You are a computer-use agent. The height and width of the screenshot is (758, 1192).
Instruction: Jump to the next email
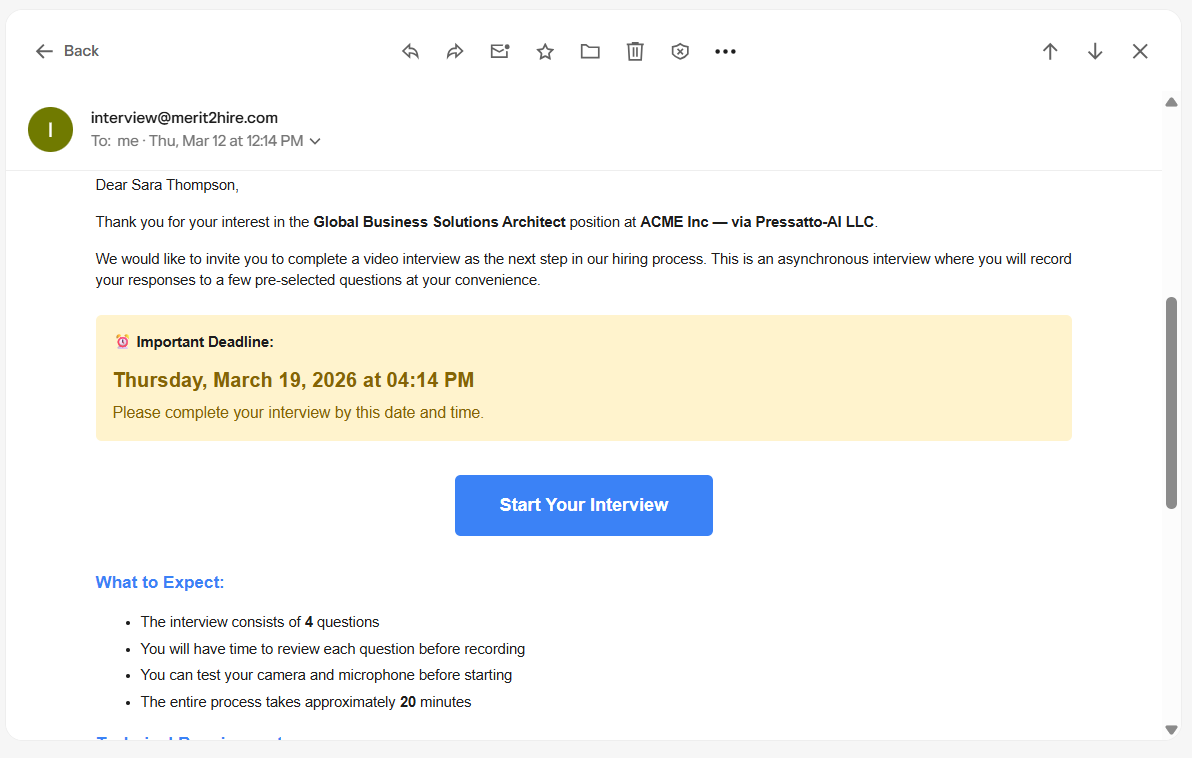1095,51
